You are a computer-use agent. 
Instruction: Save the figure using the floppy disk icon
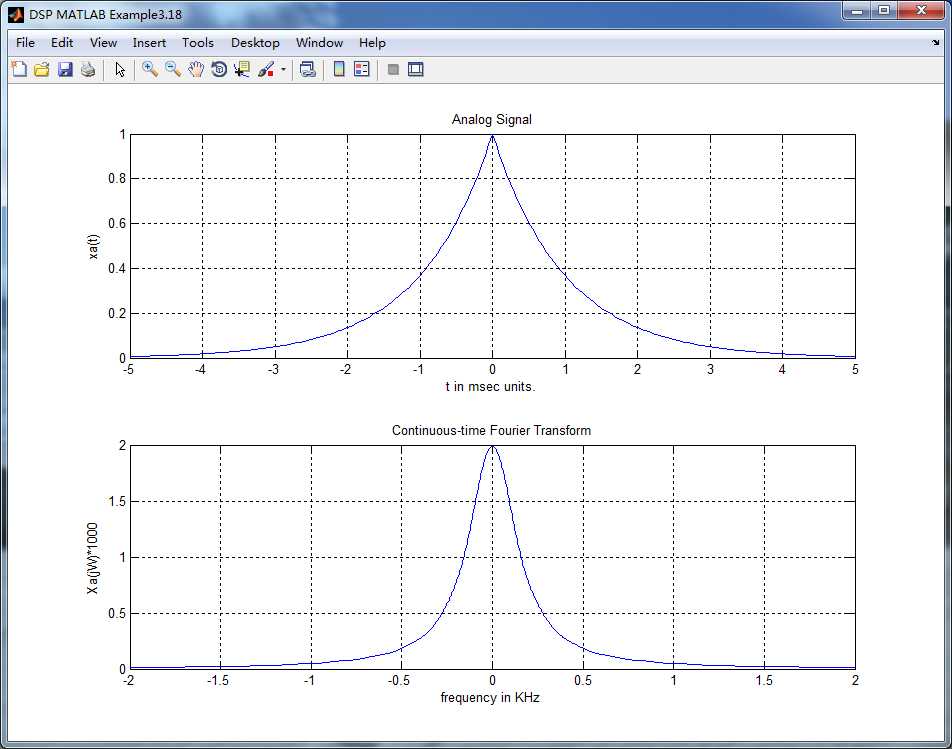point(65,69)
